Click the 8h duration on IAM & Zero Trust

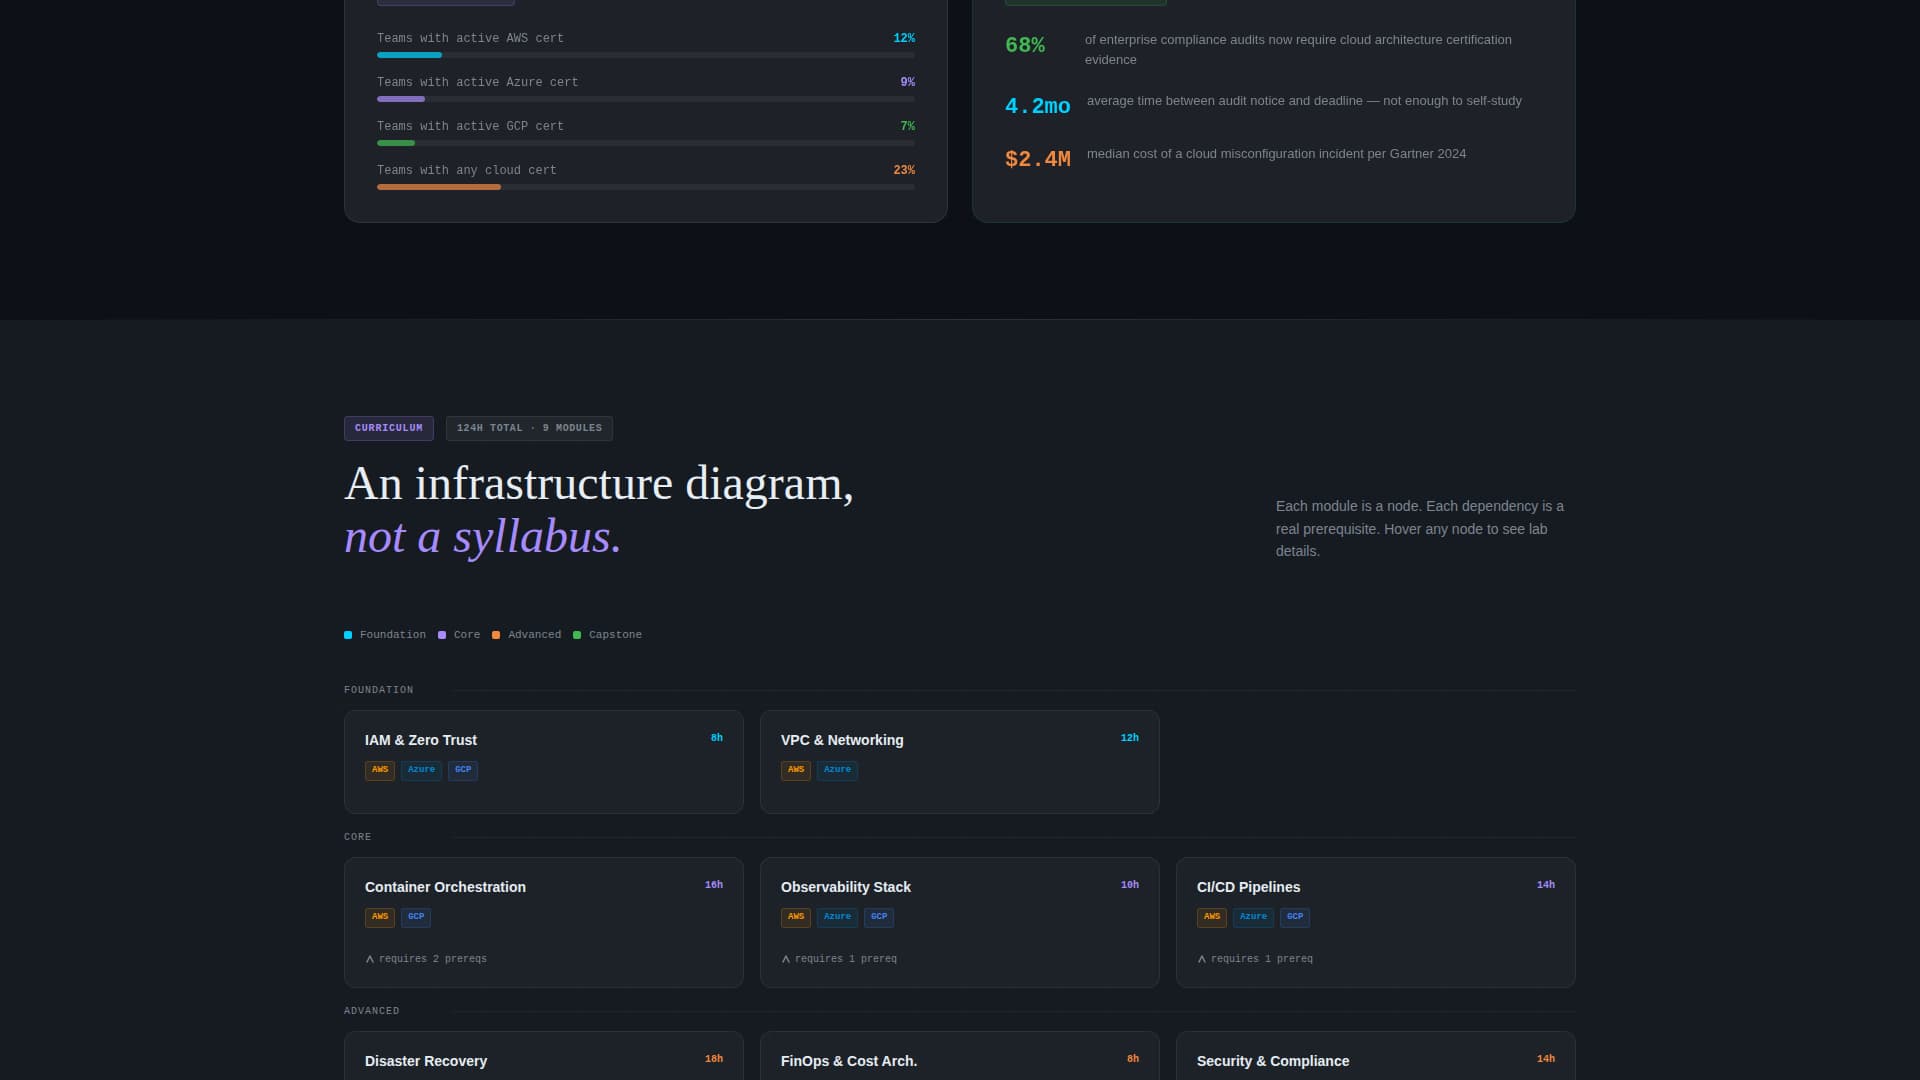coord(717,738)
